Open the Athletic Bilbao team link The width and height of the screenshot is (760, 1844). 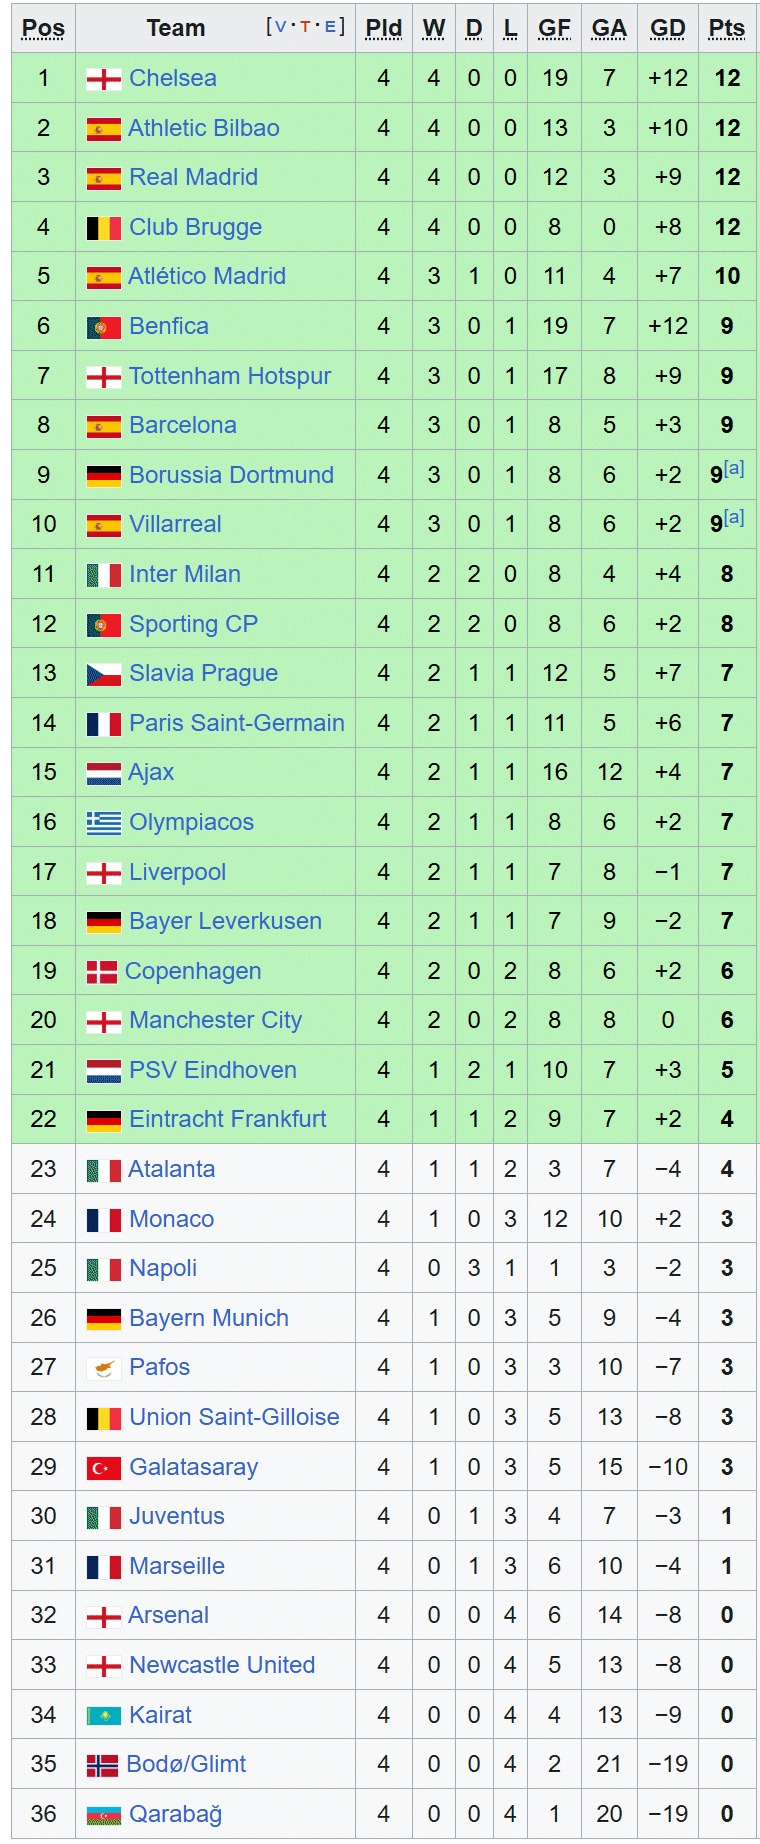pyautogui.click(x=204, y=128)
